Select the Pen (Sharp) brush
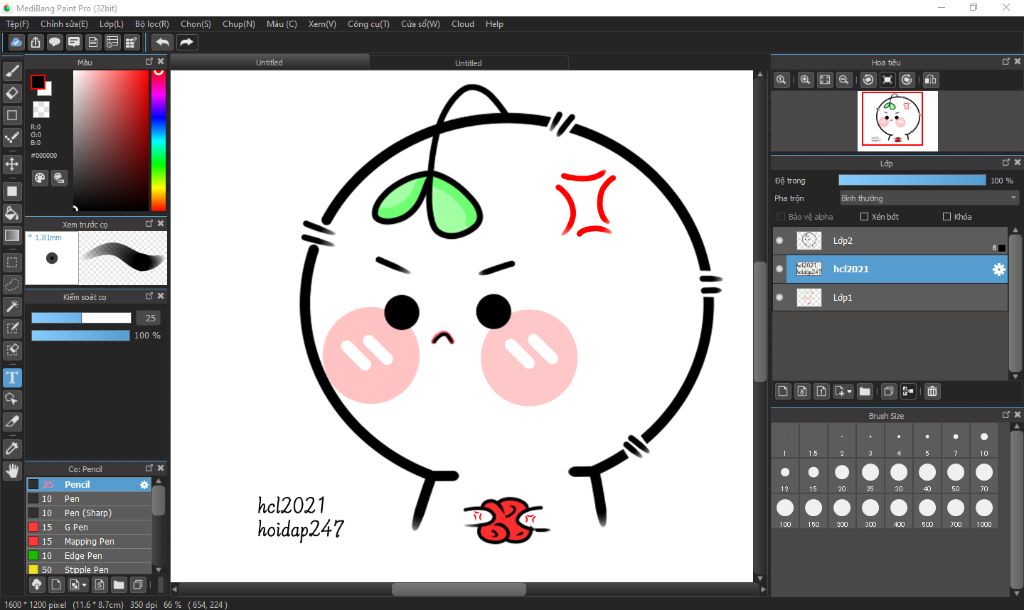Screen dimensions: 1024x610 click(89, 513)
